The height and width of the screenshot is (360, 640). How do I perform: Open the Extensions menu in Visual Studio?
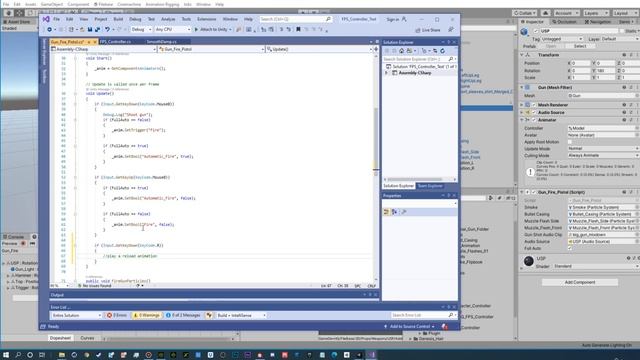207,19
